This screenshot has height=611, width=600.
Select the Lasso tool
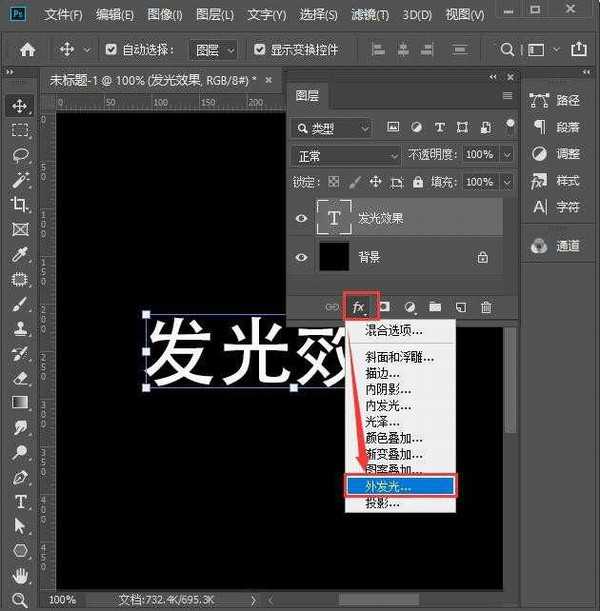pos(19,155)
